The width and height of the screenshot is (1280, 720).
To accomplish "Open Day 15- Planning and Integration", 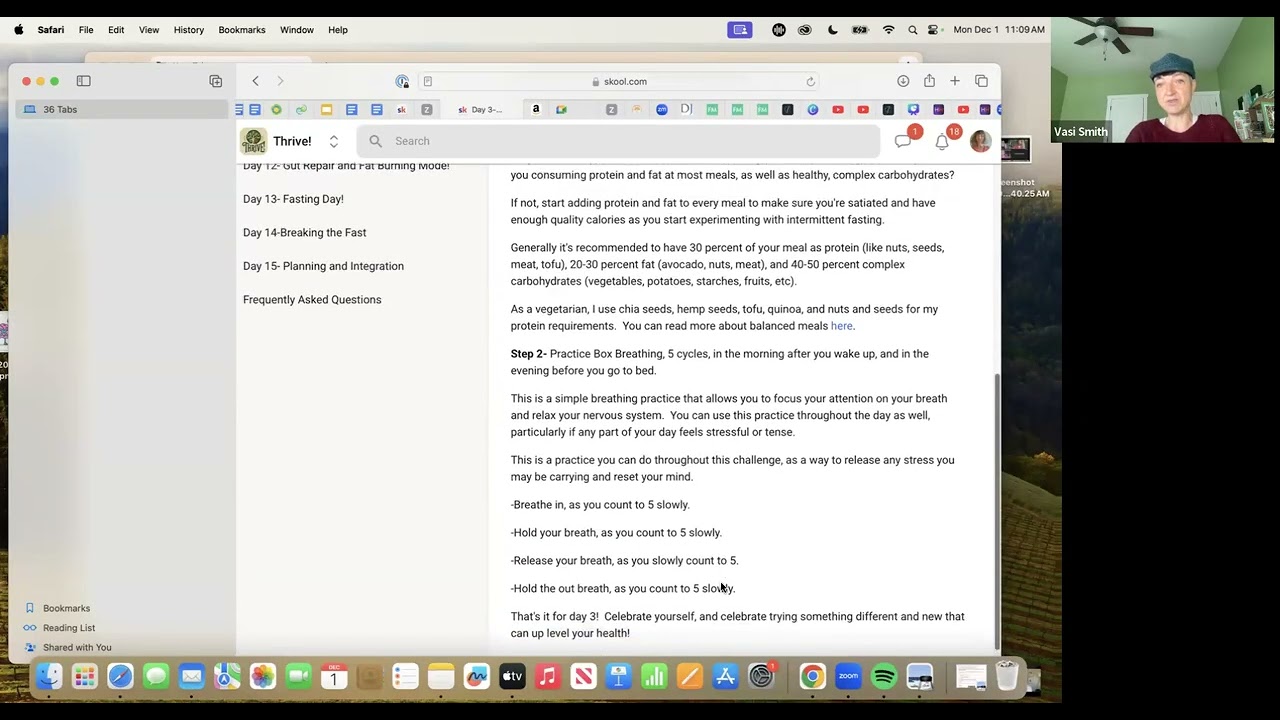I will [x=324, y=266].
